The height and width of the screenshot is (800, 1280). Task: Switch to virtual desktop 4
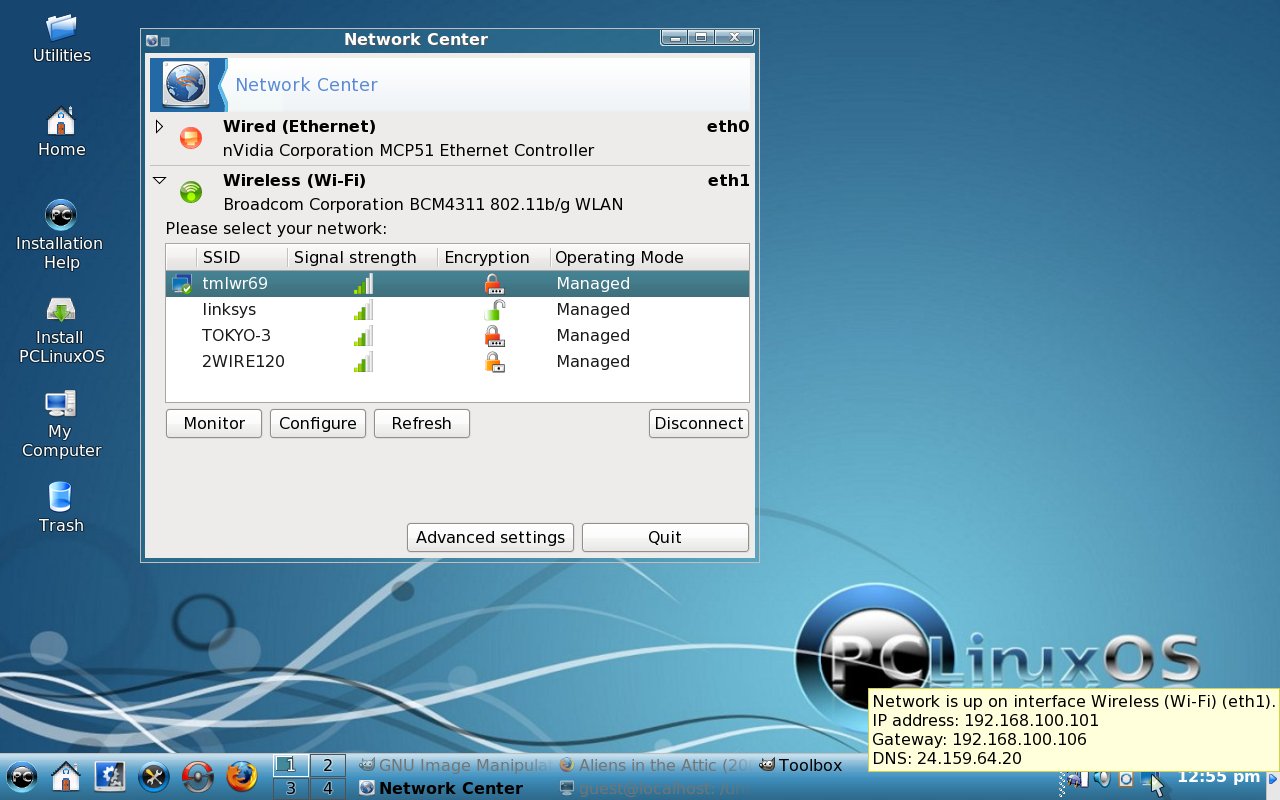(328, 788)
